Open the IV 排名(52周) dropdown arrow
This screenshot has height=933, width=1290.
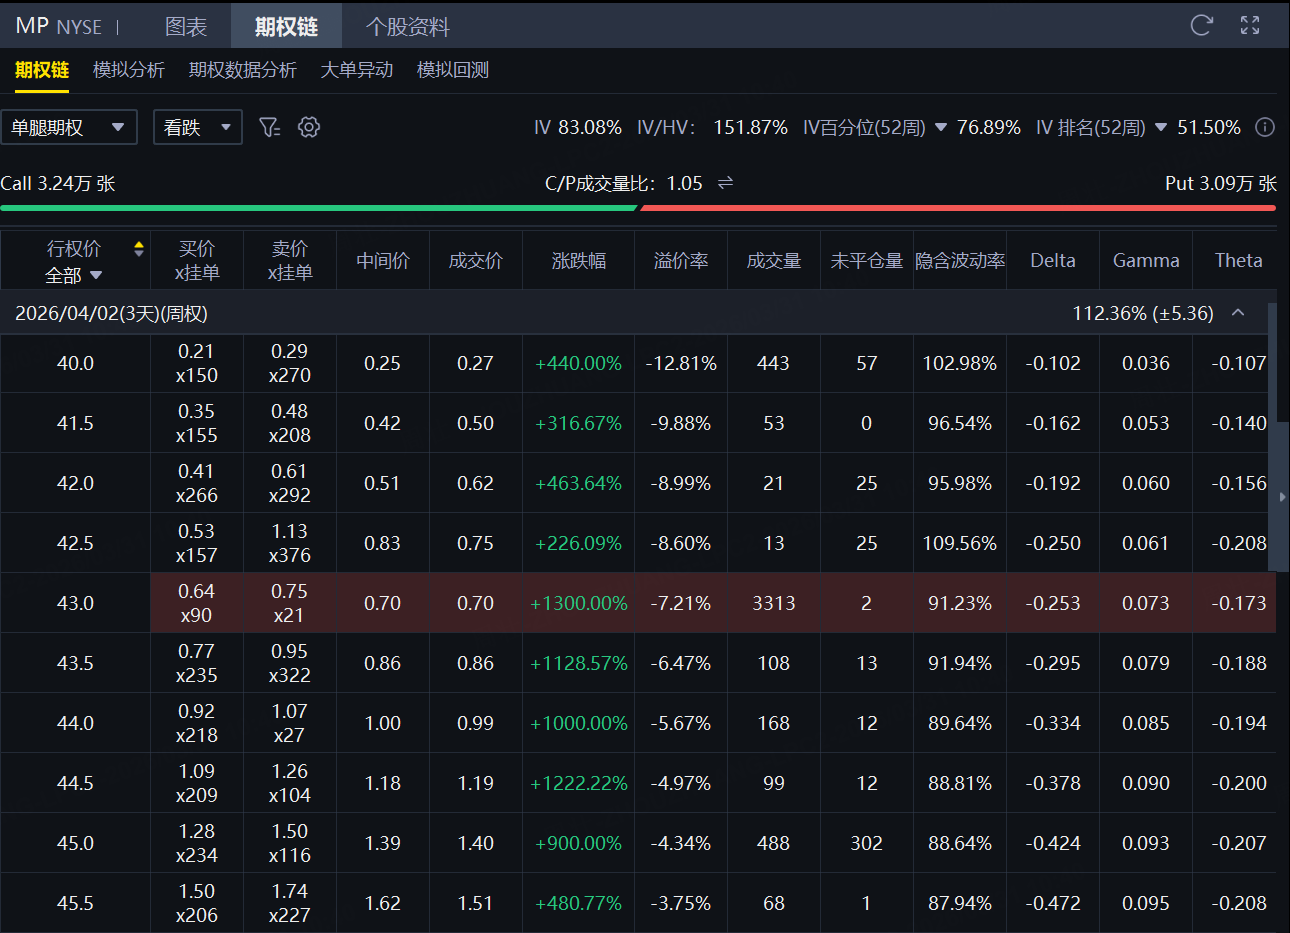(x=1161, y=128)
